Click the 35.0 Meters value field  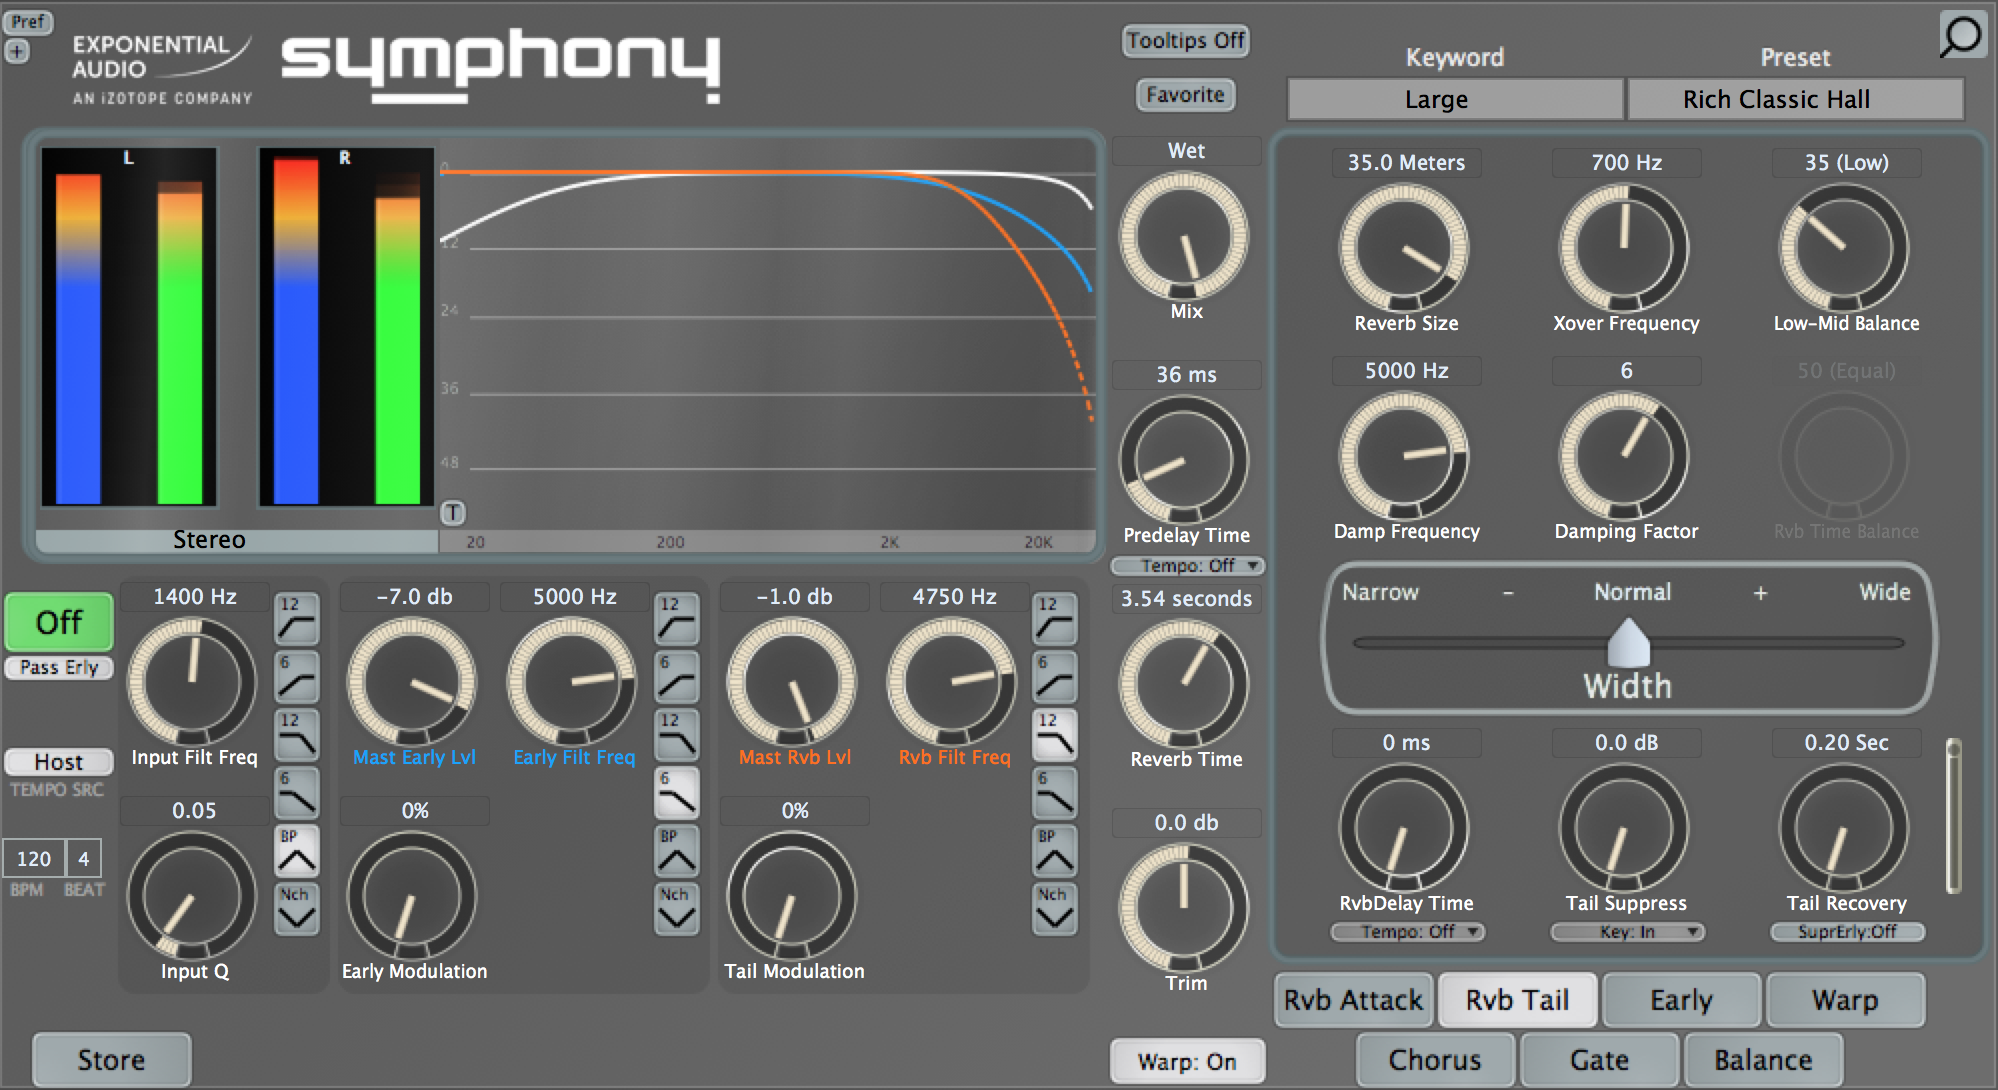pyautogui.click(x=1407, y=163)
